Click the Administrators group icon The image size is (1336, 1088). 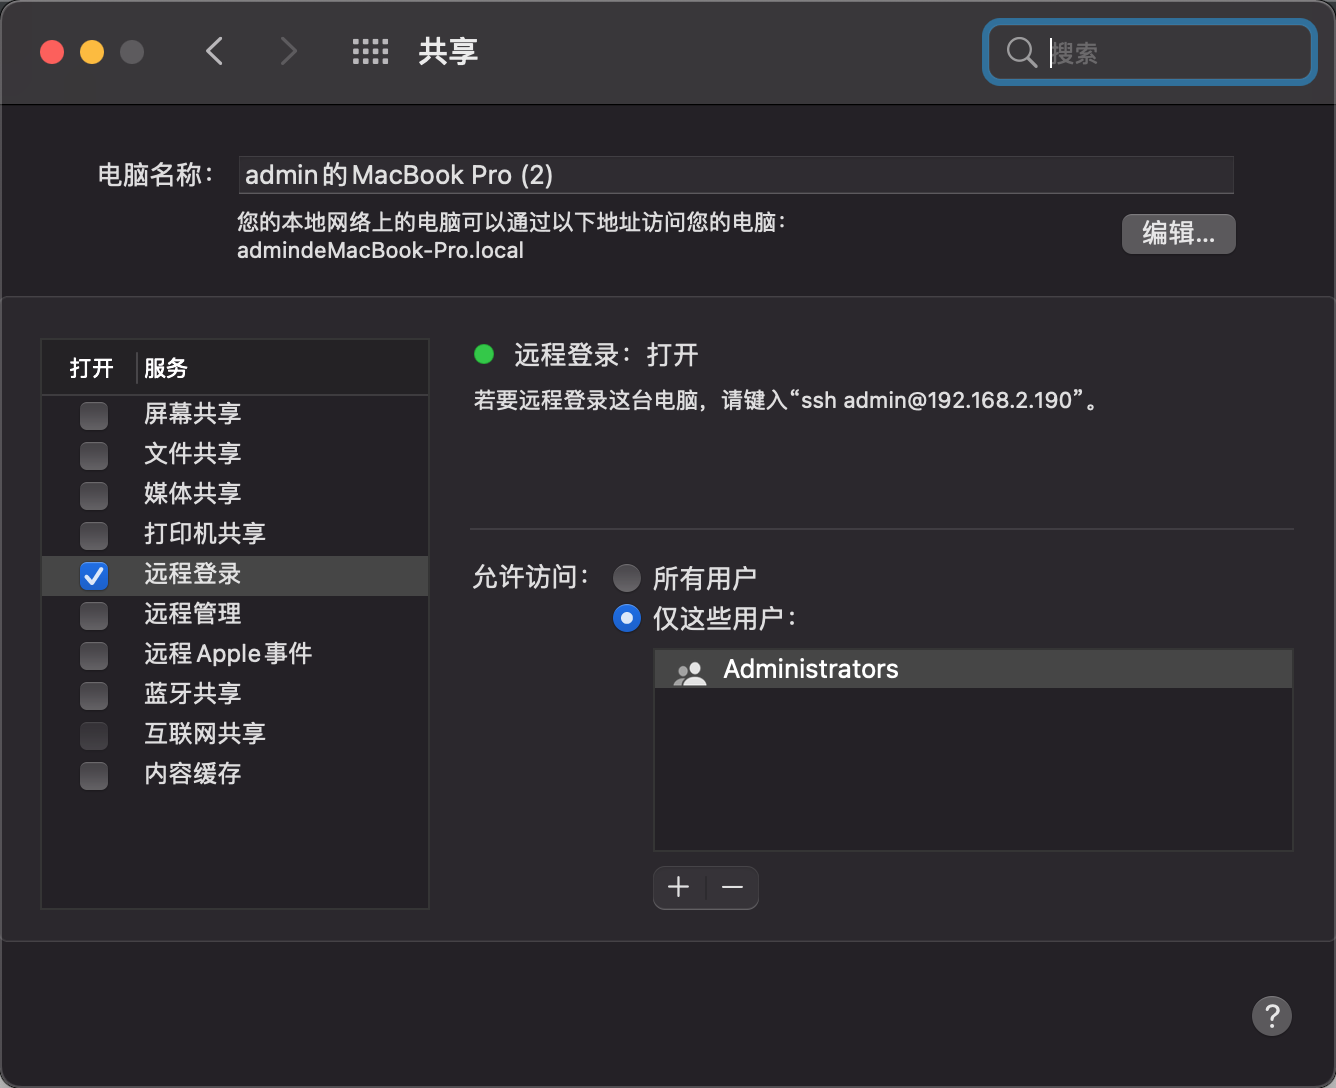click(689, 670)
